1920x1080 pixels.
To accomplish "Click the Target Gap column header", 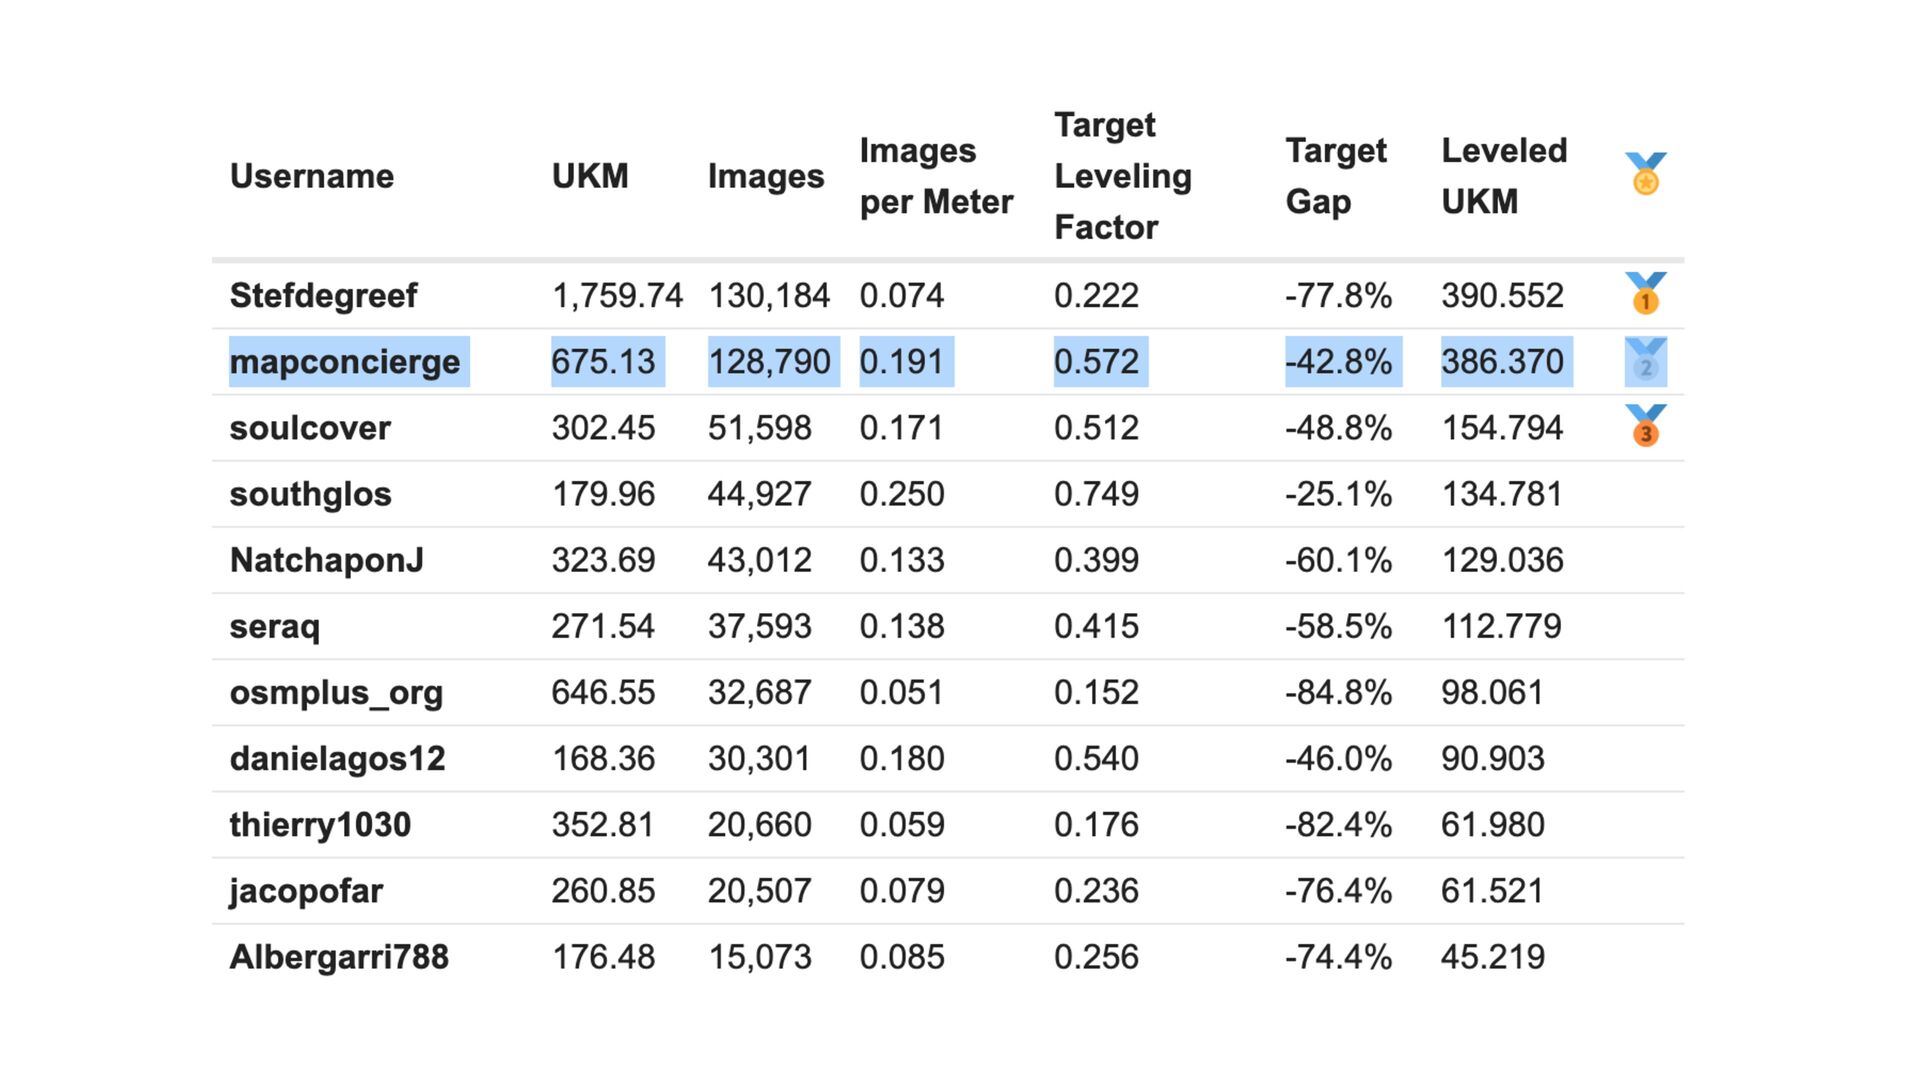I will point(1335,176).
